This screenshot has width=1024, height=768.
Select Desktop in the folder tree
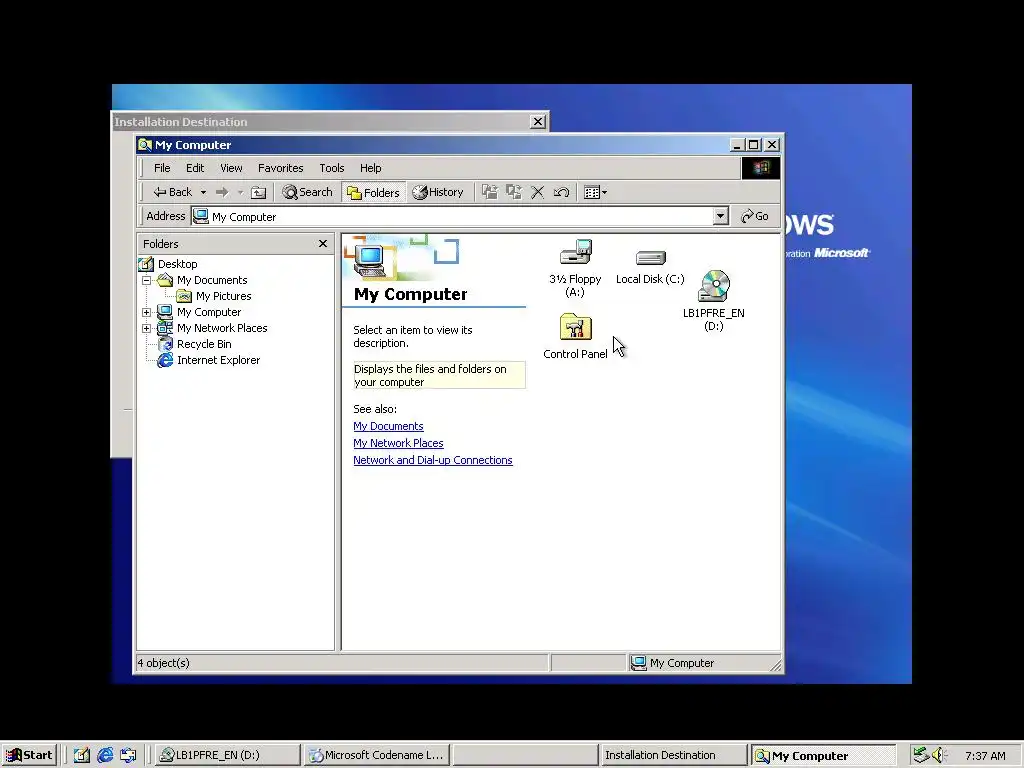178,264
